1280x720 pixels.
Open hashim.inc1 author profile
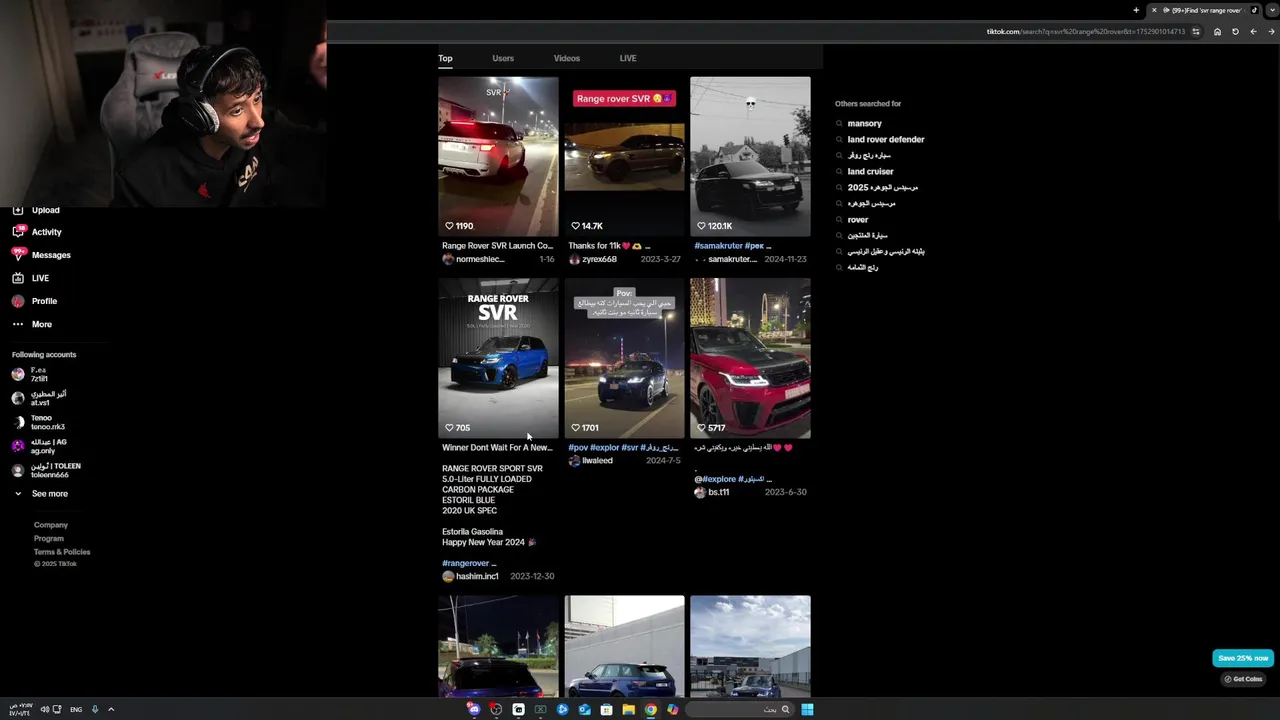coord(470,576)
